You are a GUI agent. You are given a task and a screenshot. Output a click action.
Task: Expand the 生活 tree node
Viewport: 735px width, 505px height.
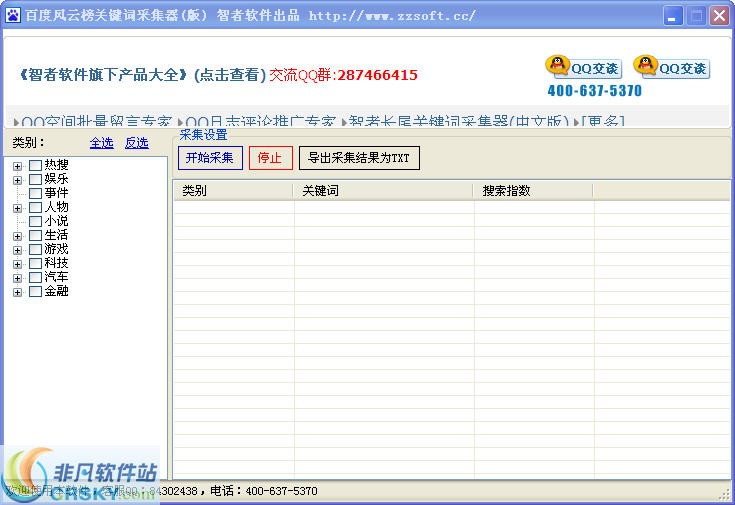(17, 236)
